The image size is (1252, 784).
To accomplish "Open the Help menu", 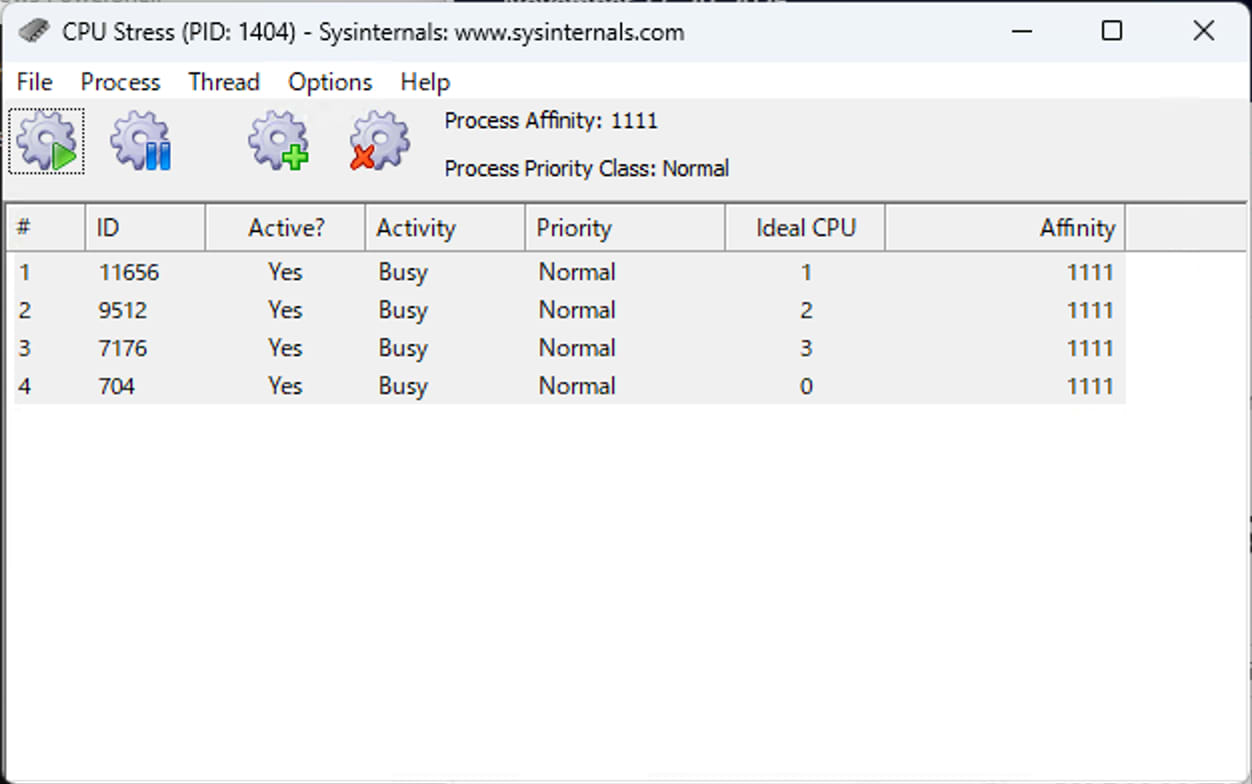I will [425, 82].
